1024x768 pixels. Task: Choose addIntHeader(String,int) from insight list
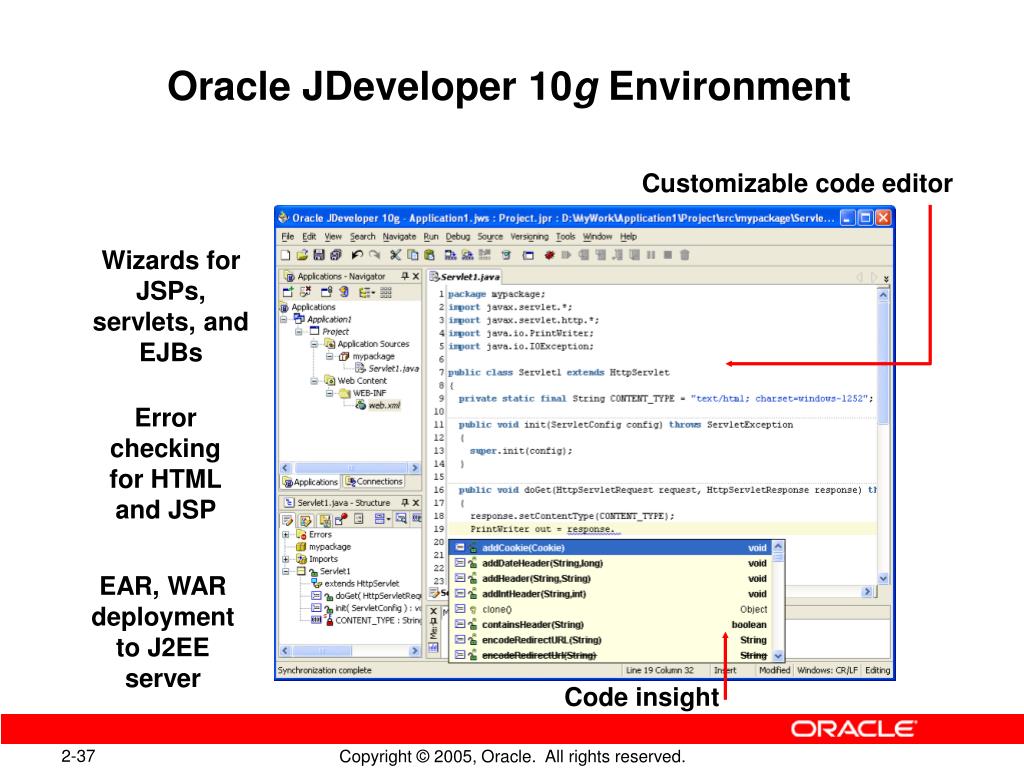click(611, 594)
